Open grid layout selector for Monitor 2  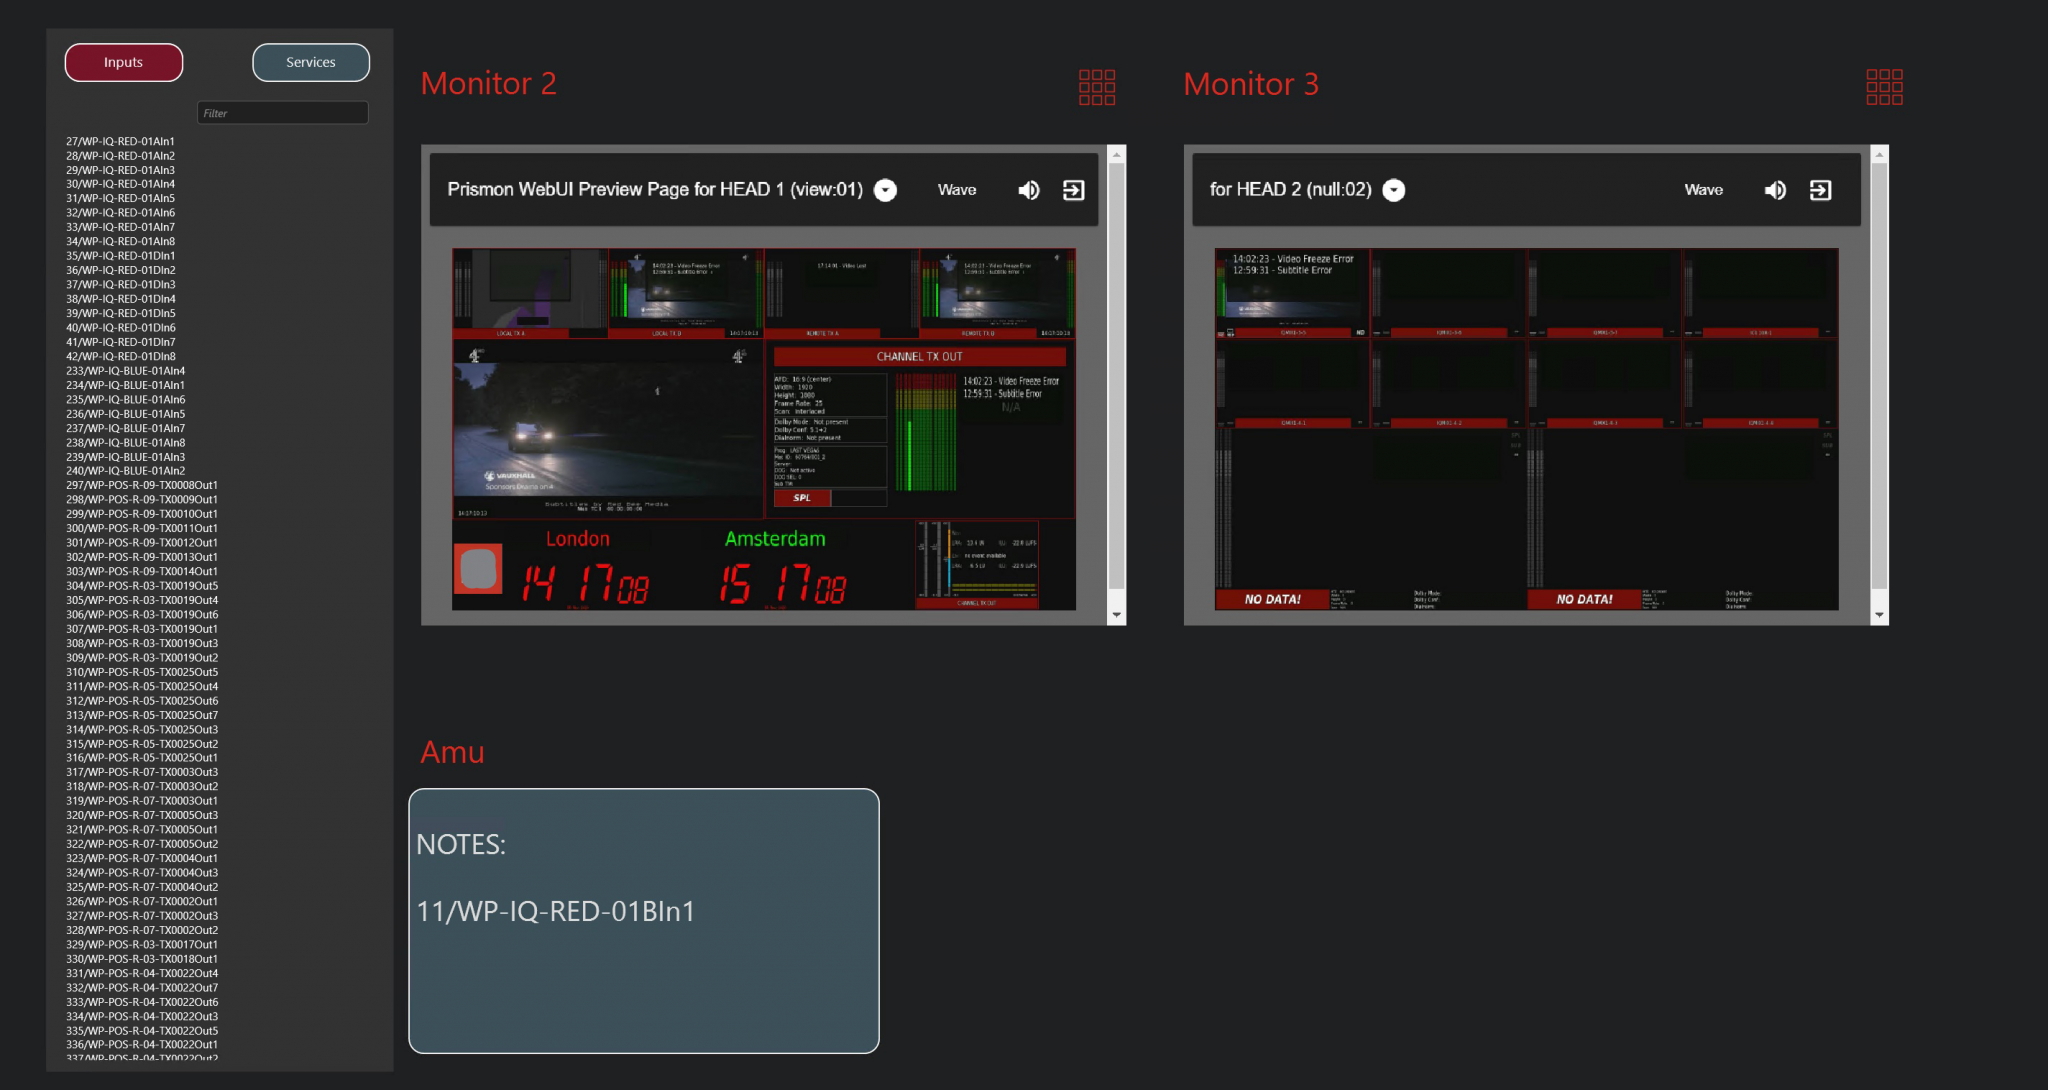click(x=1097, y=87)
